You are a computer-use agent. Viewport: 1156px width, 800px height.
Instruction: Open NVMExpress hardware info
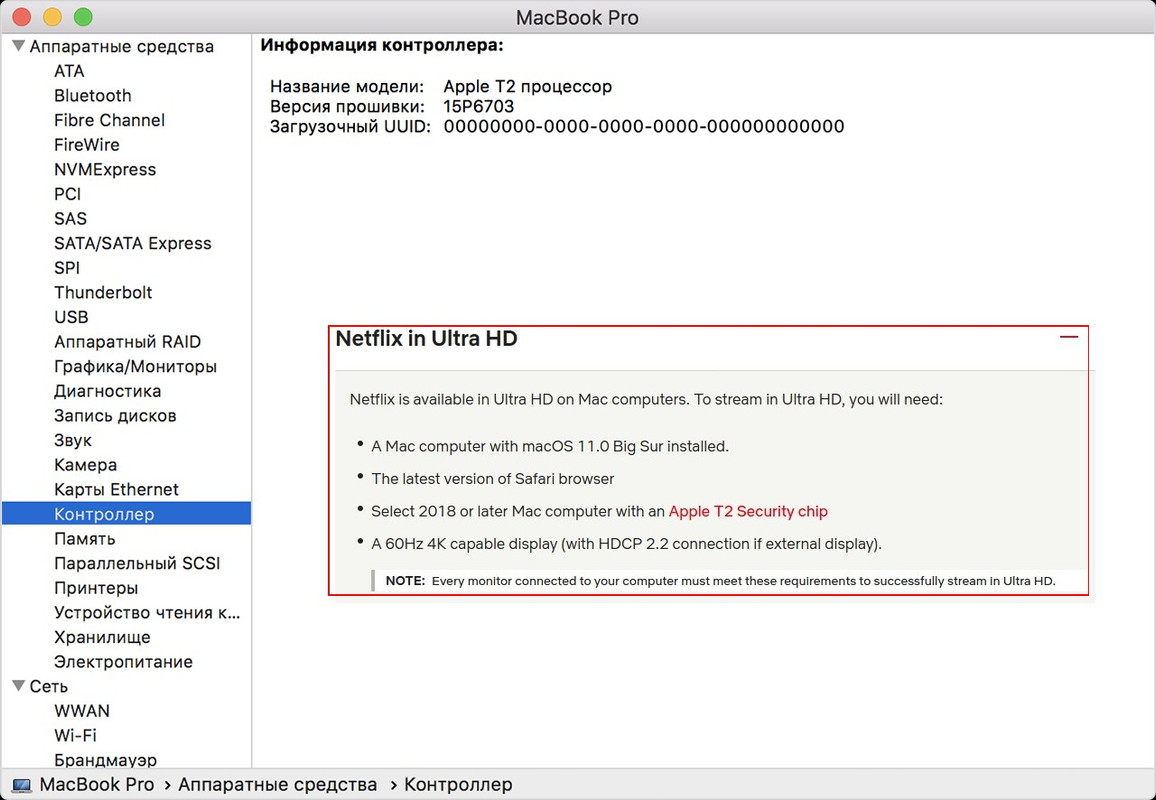105,170
